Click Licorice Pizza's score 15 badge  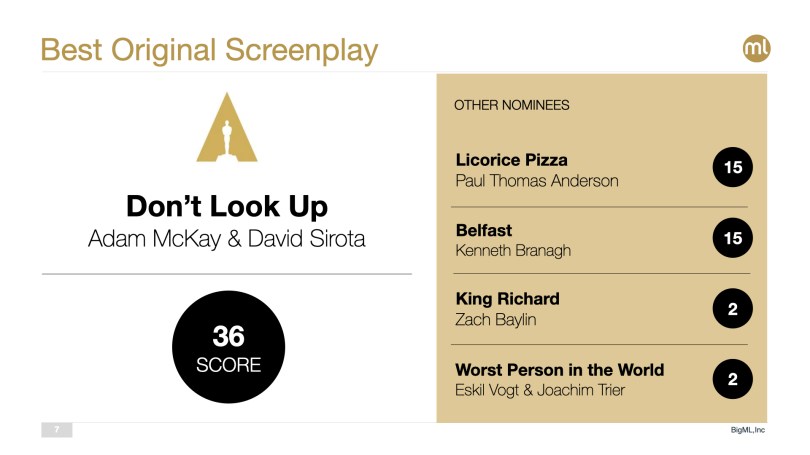pyautogui.click(x=732, y=168)
